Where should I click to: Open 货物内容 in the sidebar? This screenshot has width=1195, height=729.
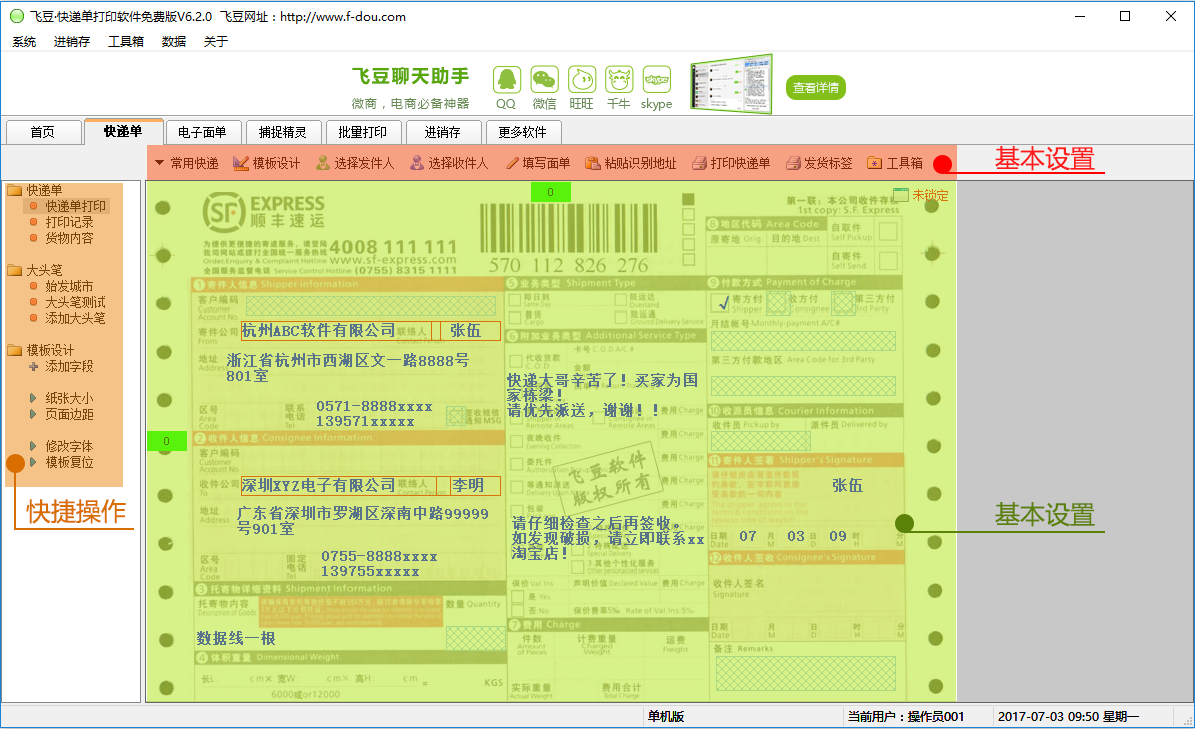[69, 238]
